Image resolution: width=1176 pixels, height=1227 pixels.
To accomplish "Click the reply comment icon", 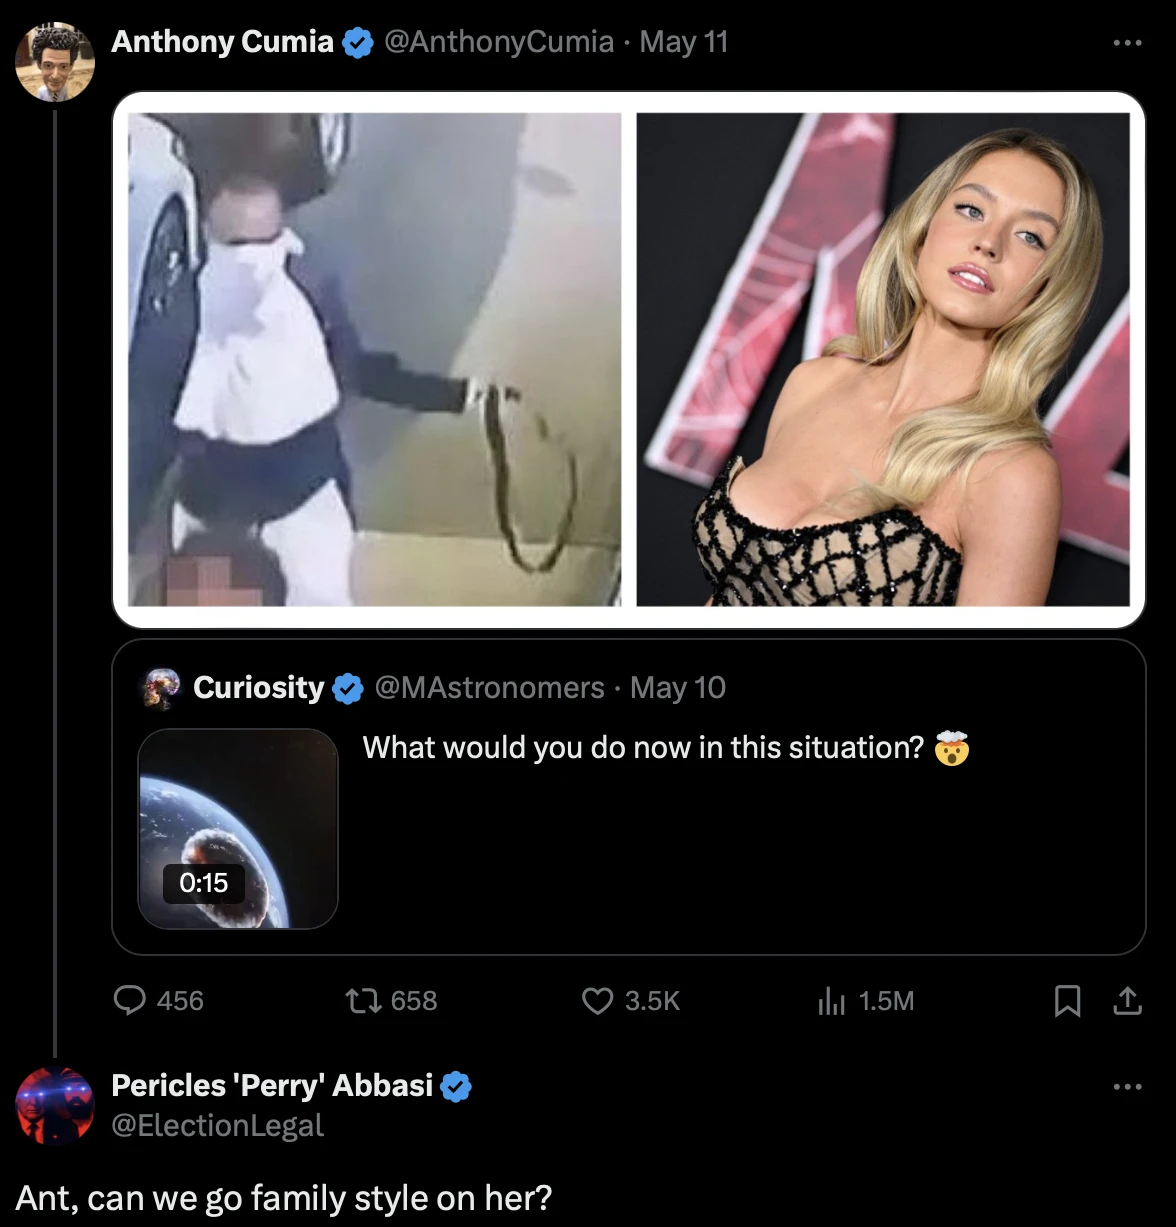I will pyautogui.click(x=130, y=1000).
